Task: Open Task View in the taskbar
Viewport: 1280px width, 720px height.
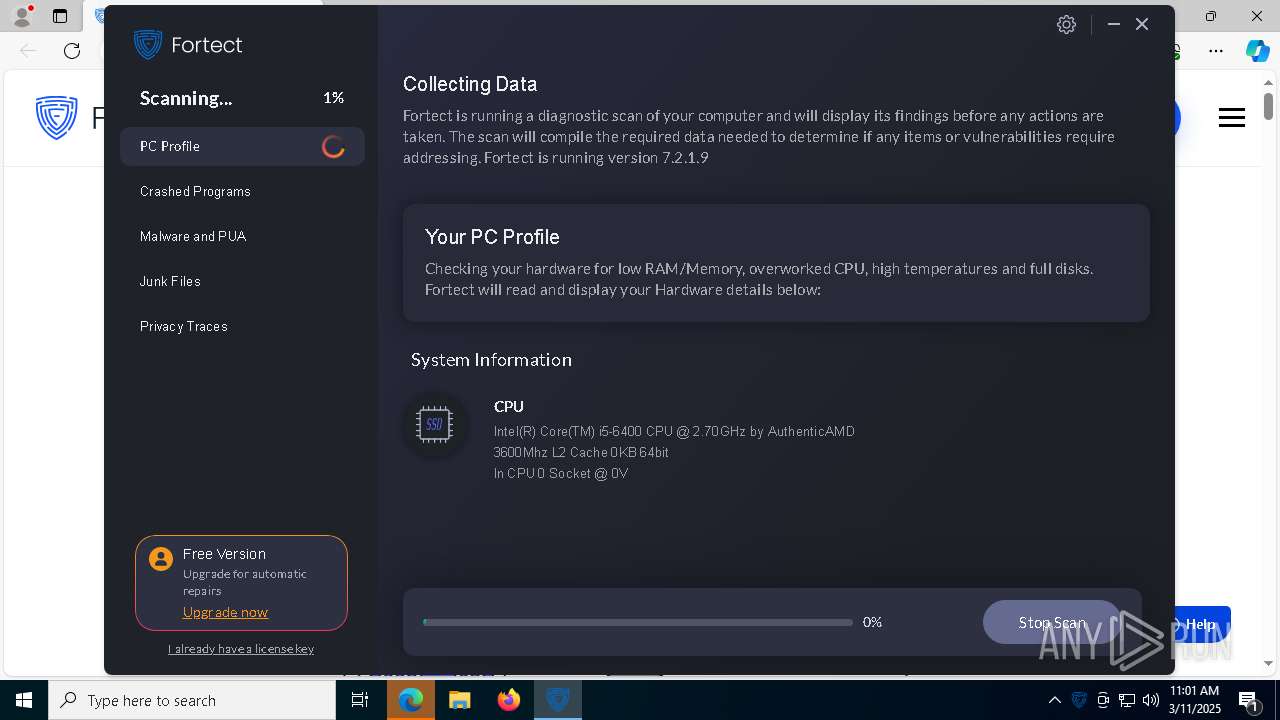Action: 360,700
